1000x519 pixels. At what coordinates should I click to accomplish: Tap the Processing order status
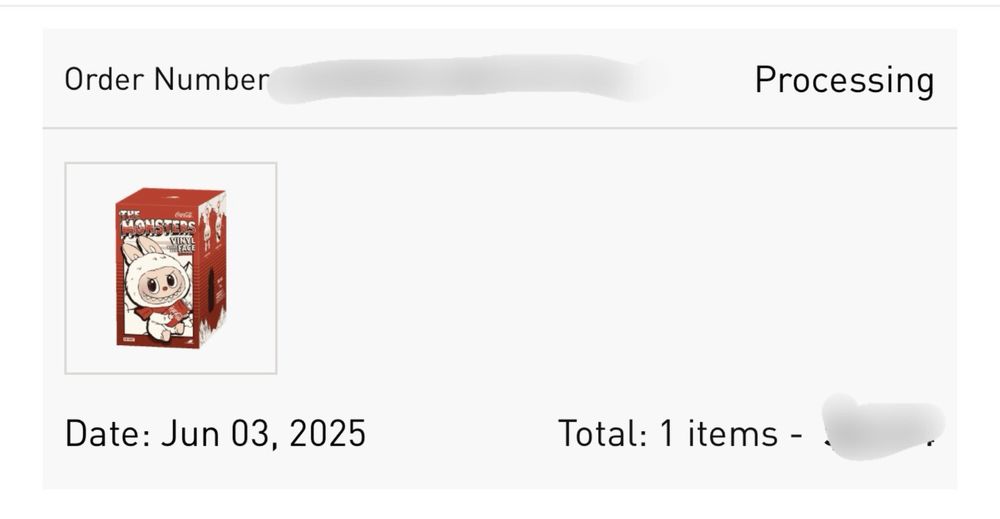(x=843, y=80)
